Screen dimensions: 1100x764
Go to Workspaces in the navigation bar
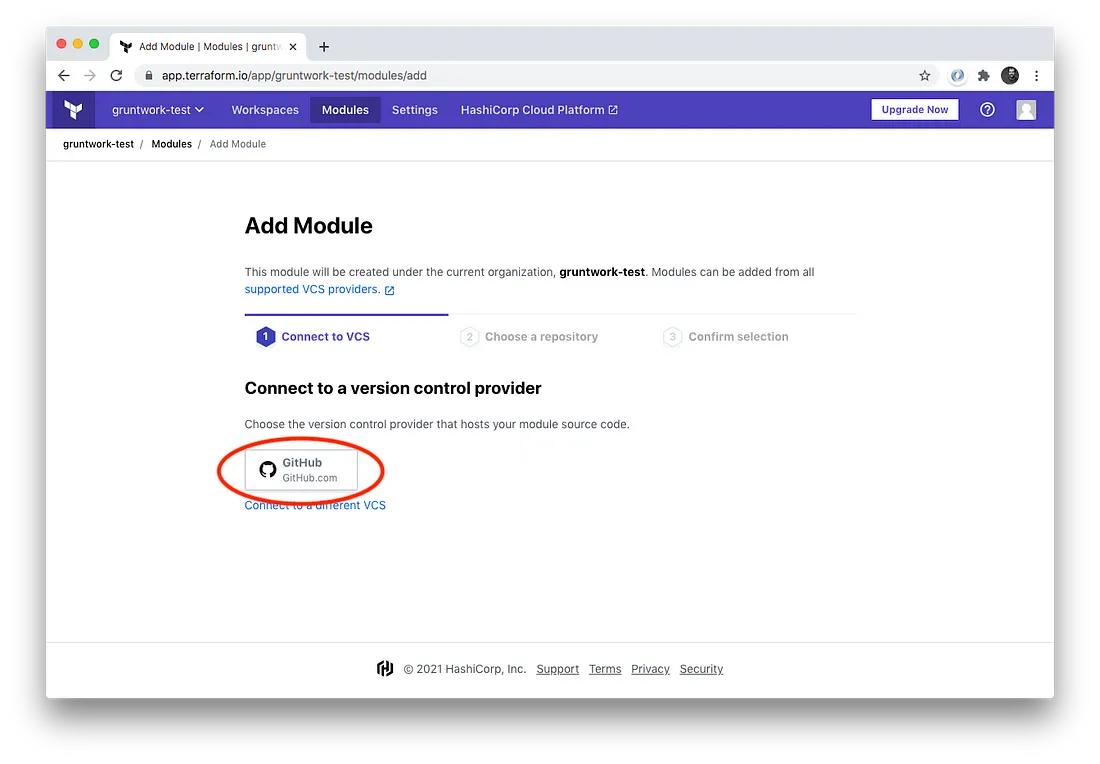click(265, 110)
